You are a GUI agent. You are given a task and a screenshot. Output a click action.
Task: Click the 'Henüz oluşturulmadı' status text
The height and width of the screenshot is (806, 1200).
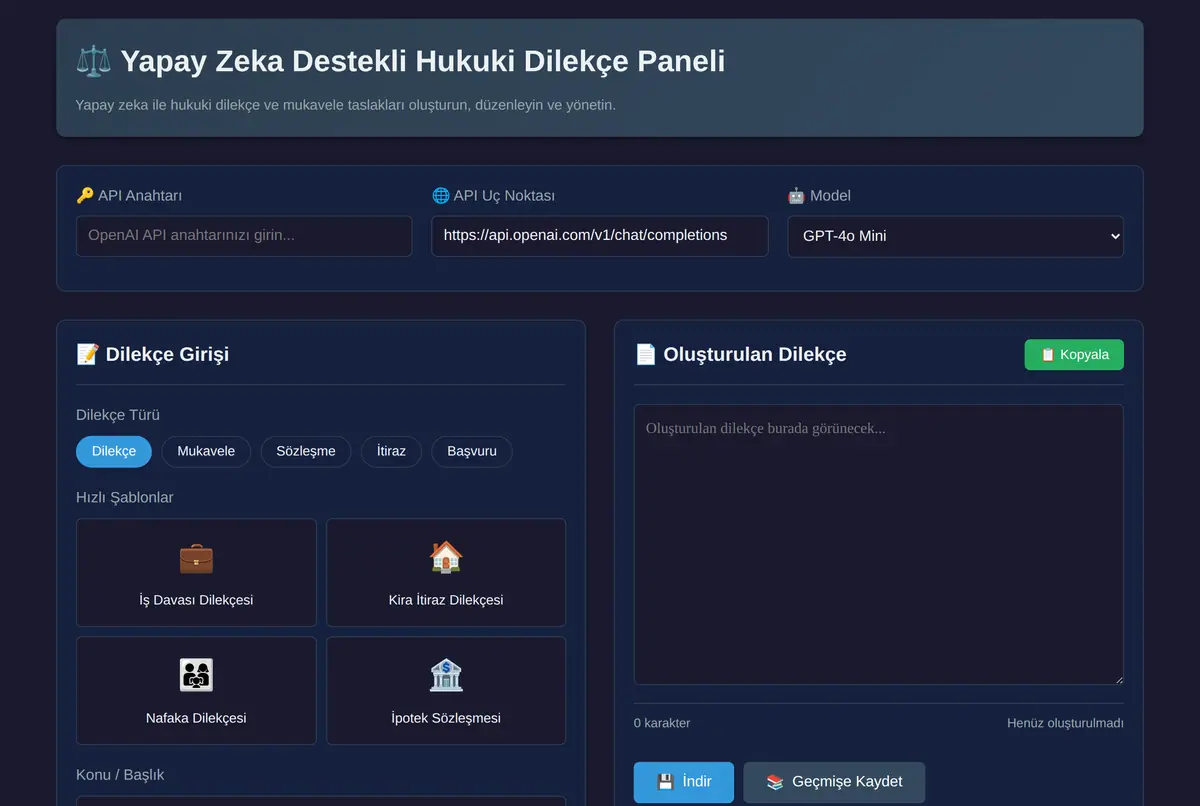click(1065, 723)
